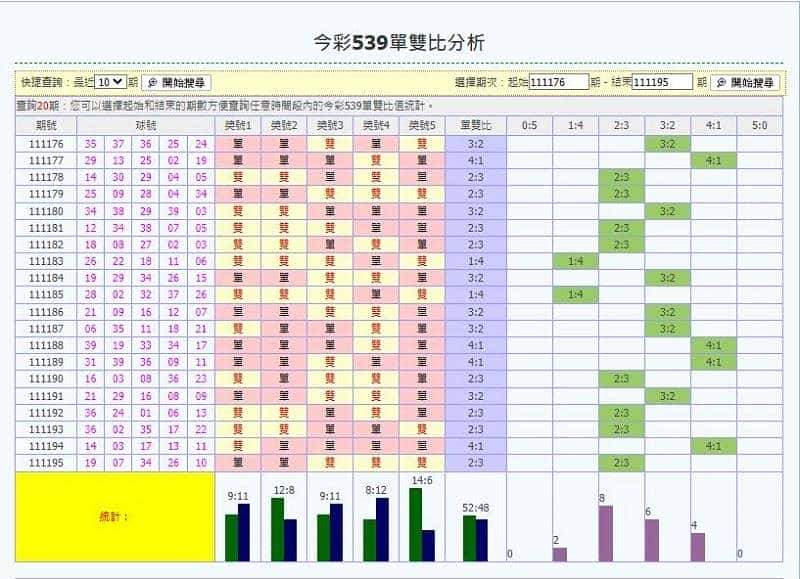Click the 2:3 column header
Viewport: 800px width, 579px height.
(621, 125)
